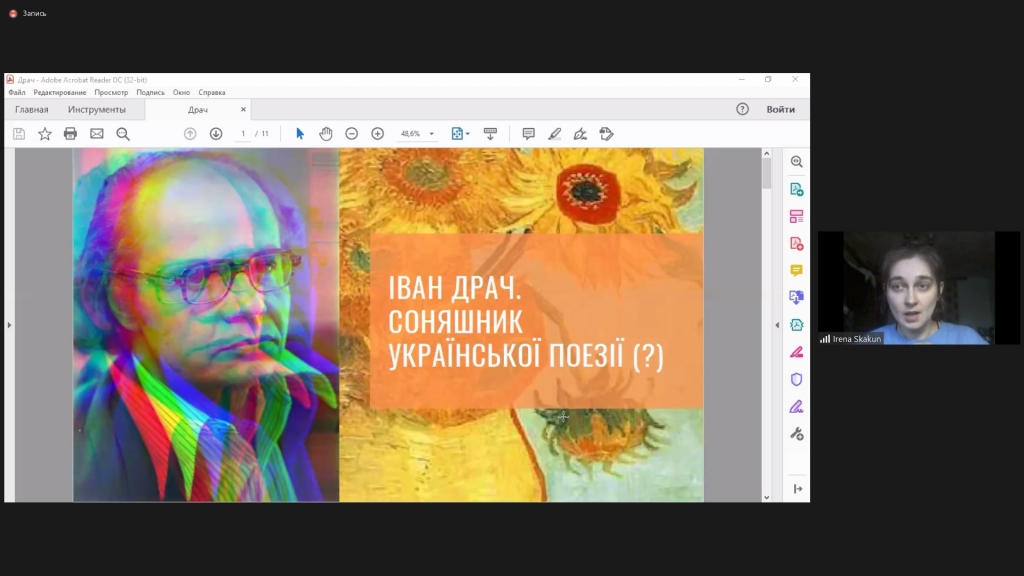This screenshot has height=576, width=1024.
Task: Open Fill & Sign in the right panel
Action: click(x=796, y=407)
